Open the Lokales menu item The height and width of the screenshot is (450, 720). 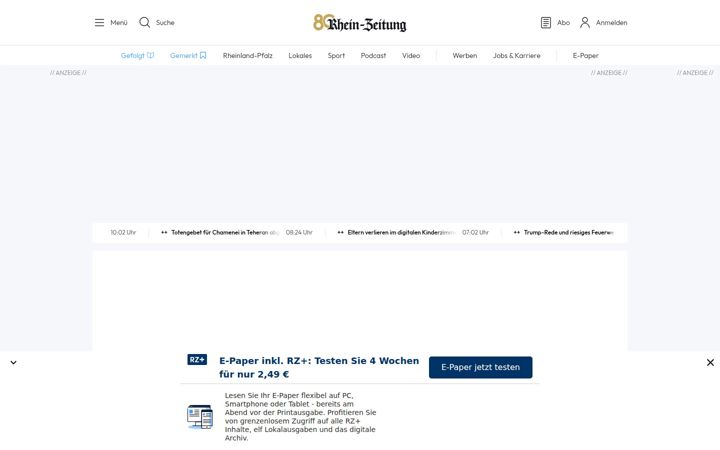(300, 56)
